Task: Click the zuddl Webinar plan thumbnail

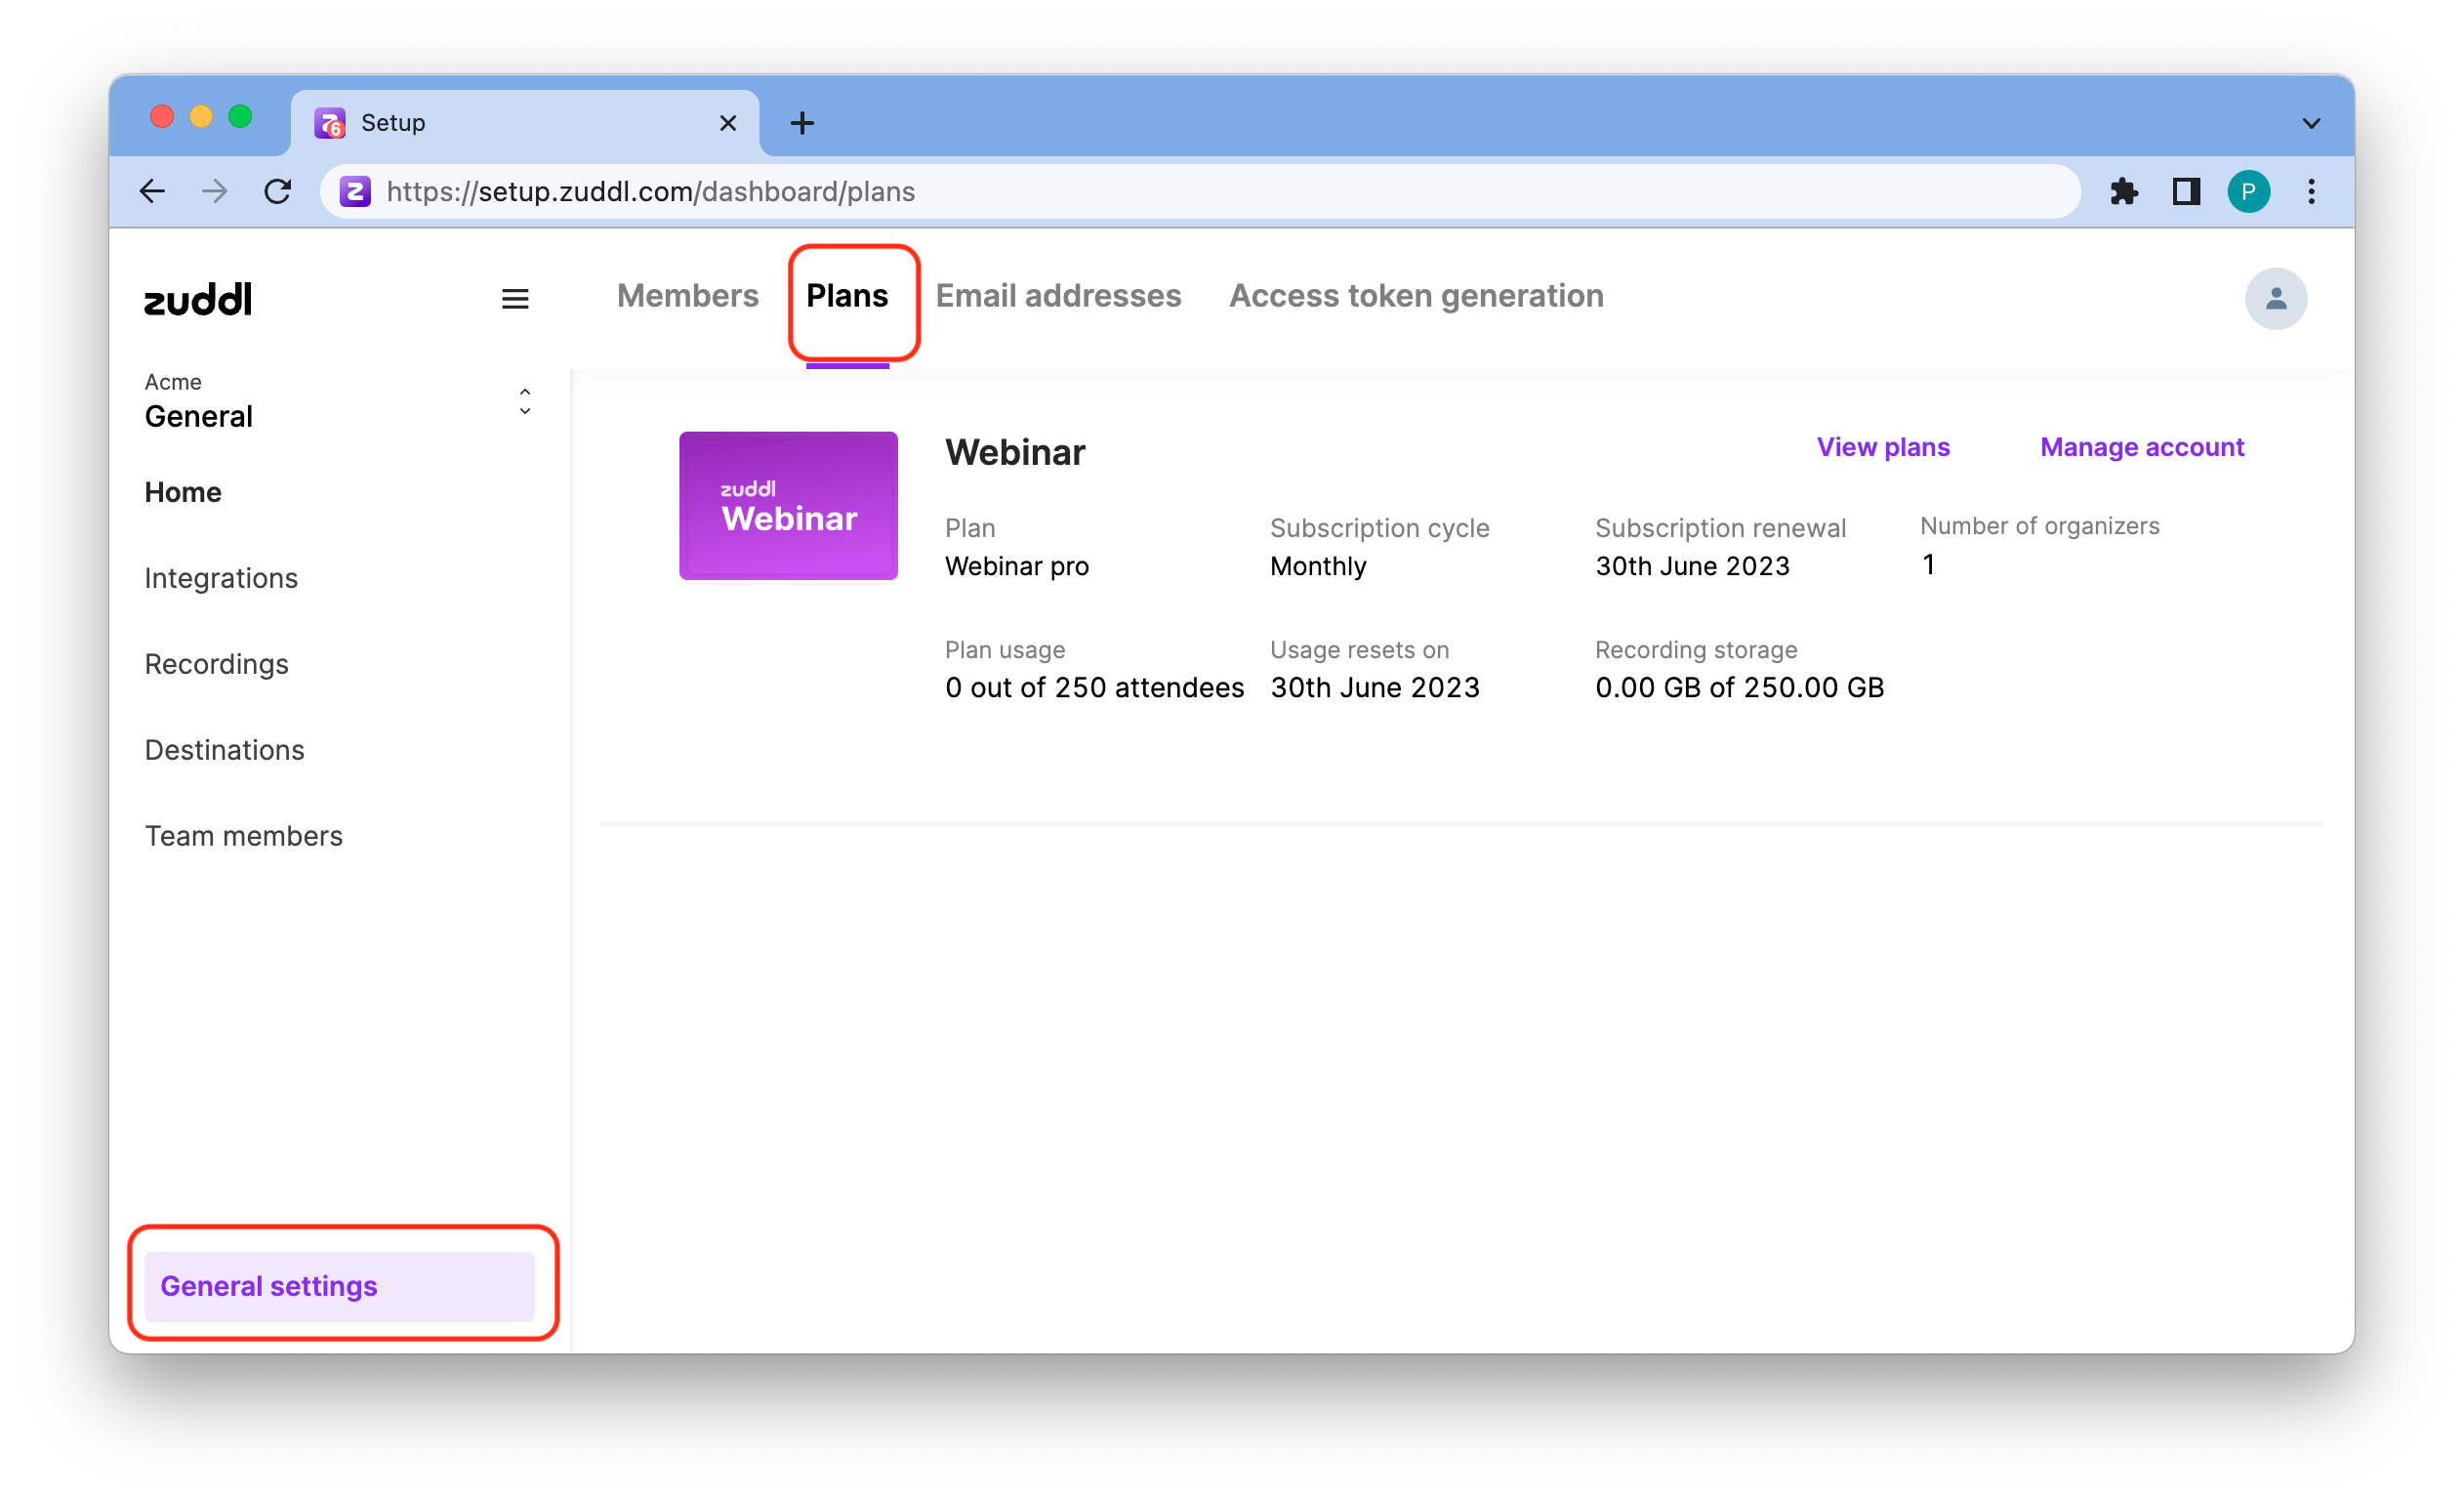Action: coord(788,506)
